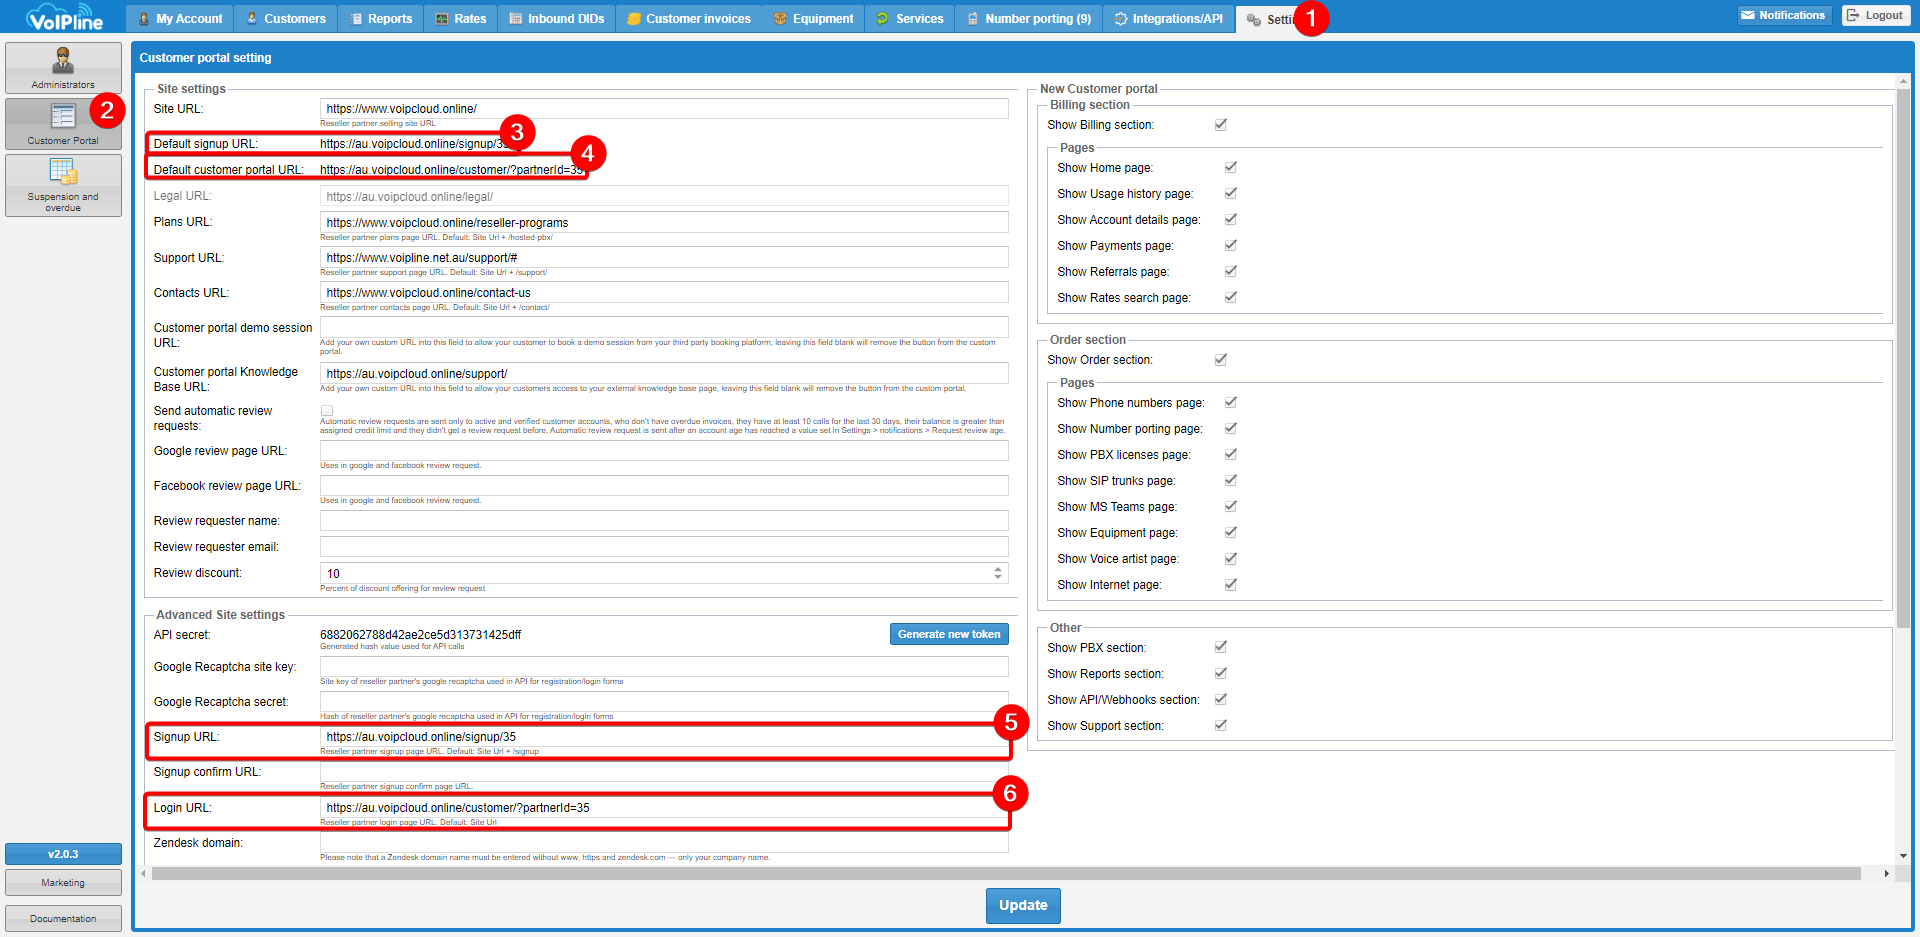Click into the Support URL field
Image resolution: width=1920 pixels, height=937 pixels.
point(664,257)
